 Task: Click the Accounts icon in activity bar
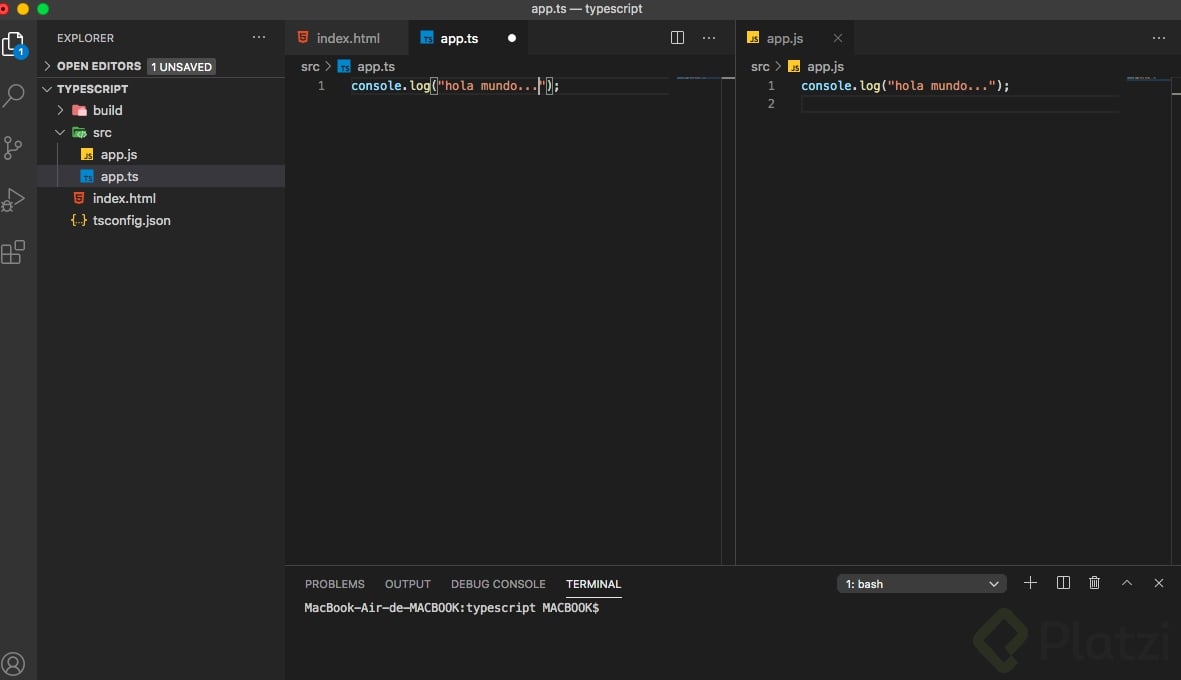[x=14, y=663]
